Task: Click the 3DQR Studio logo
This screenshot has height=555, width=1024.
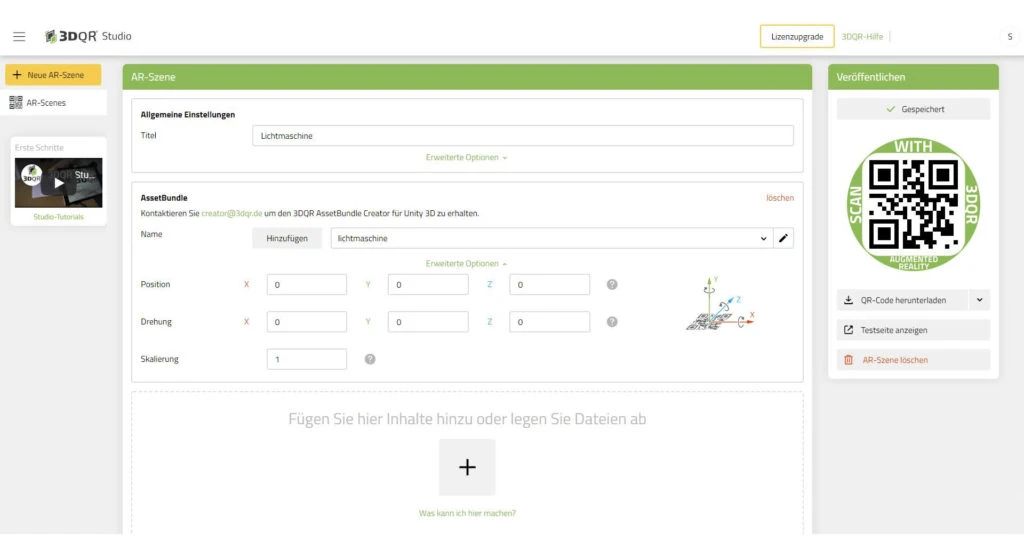Action: click(x=88, y=37)
